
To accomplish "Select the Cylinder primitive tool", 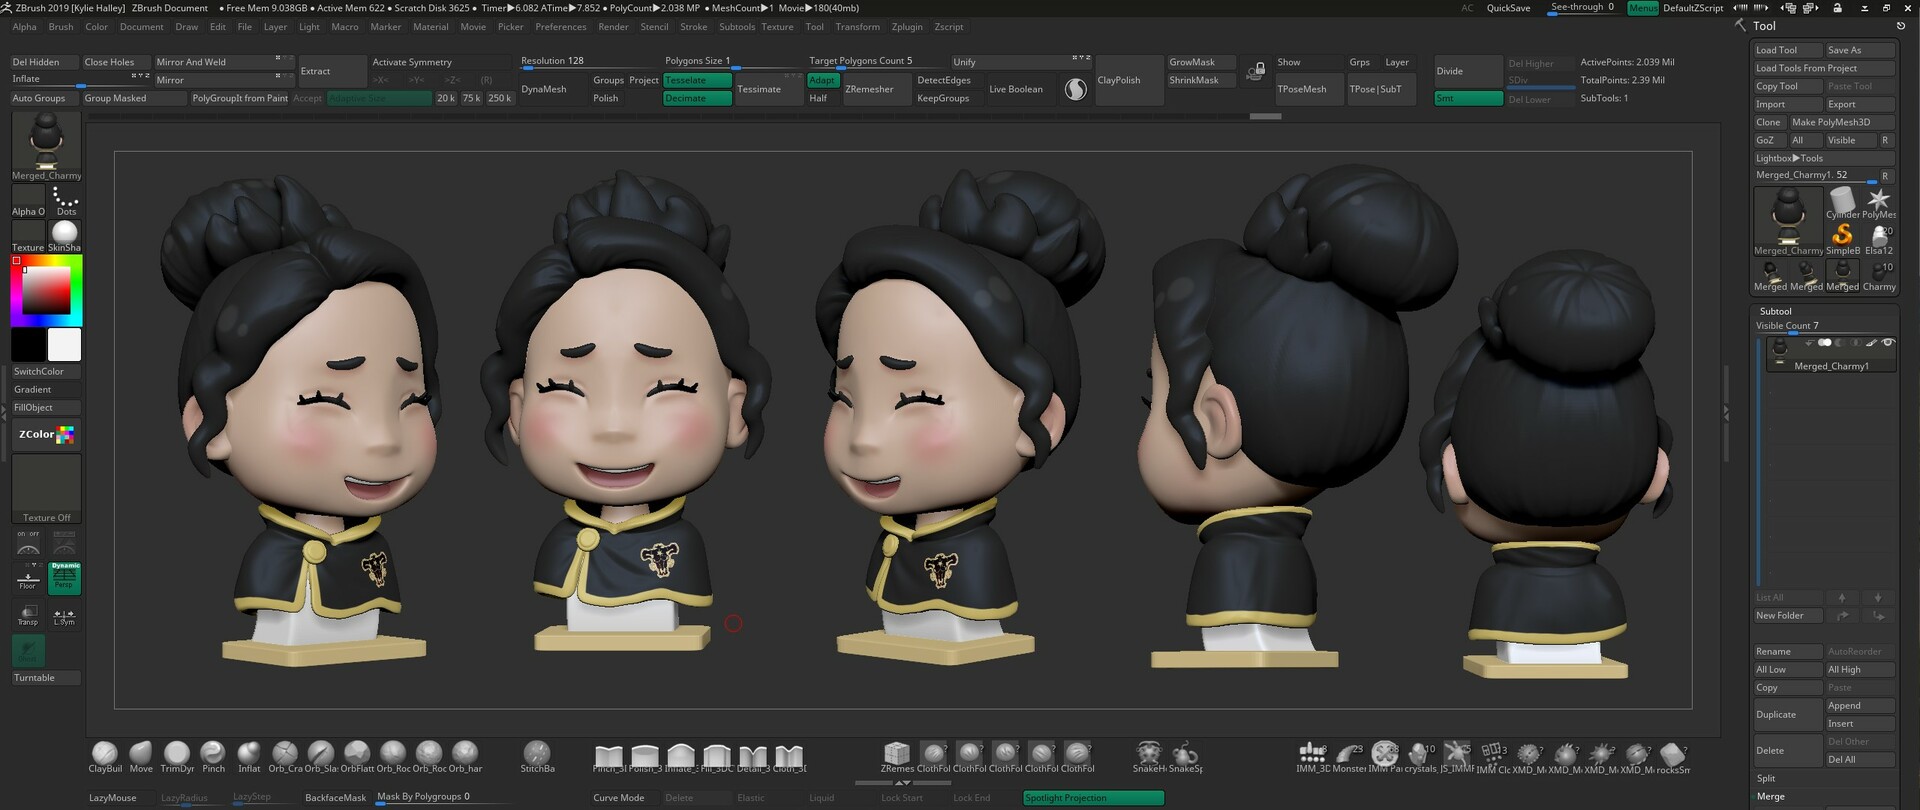I will 1842,202.
